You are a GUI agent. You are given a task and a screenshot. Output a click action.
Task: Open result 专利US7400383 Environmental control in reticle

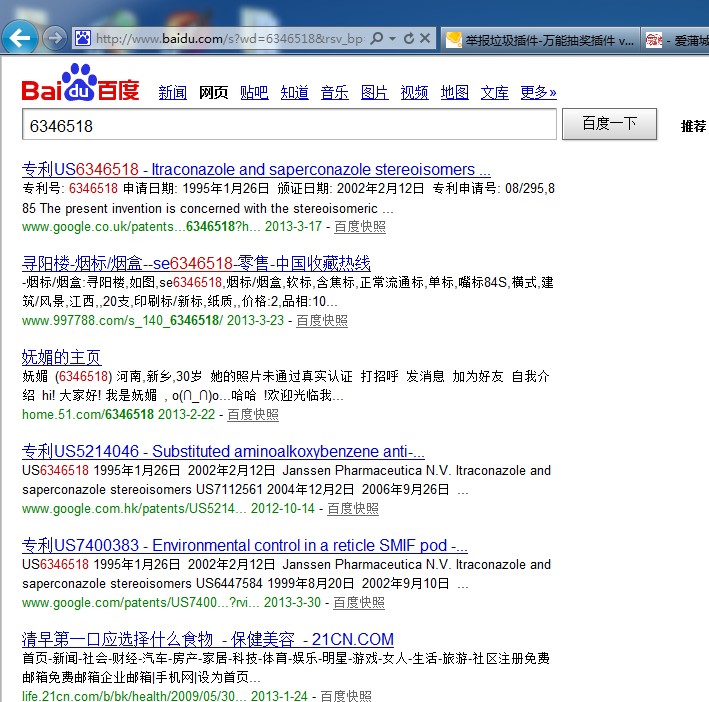pyautogui.click(x=245, y=546)
